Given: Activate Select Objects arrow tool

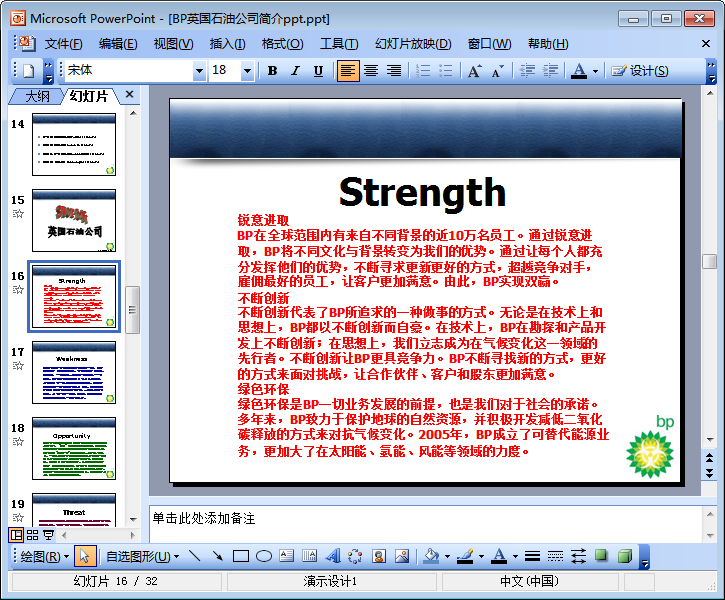Looking at the screenshot, I should (x=85, y=556).
